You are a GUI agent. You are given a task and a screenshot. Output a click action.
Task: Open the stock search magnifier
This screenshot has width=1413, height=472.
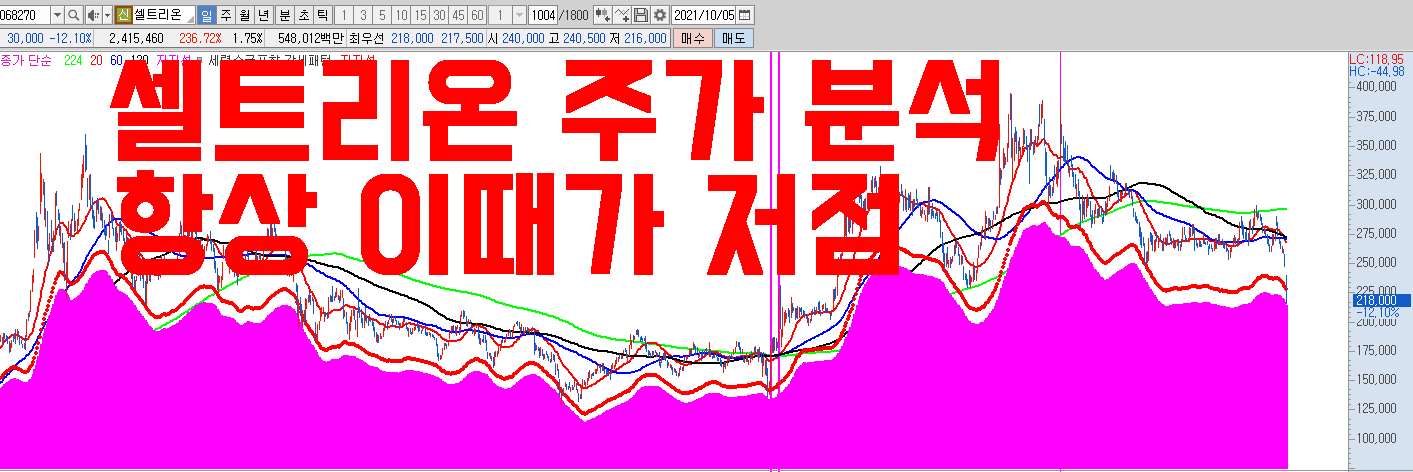74,15
